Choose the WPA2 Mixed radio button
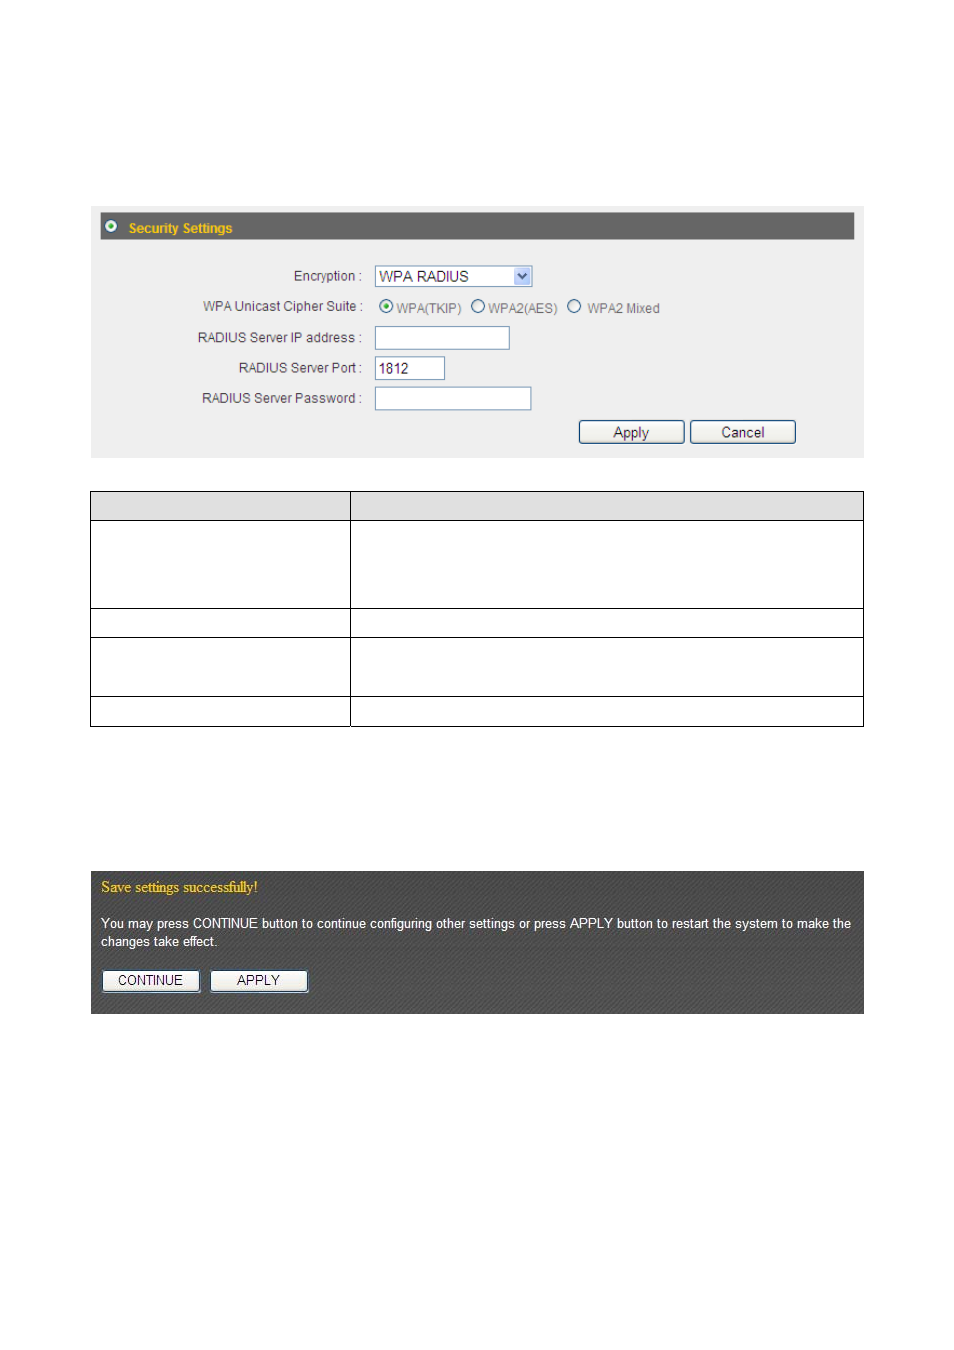 pos(574,307)
